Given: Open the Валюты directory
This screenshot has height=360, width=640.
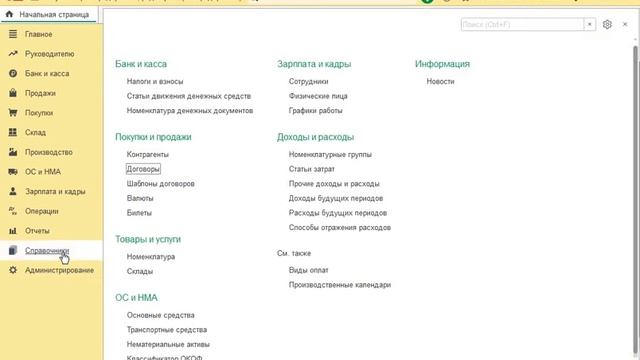Looking at the screenshot, I should (140, 198).
